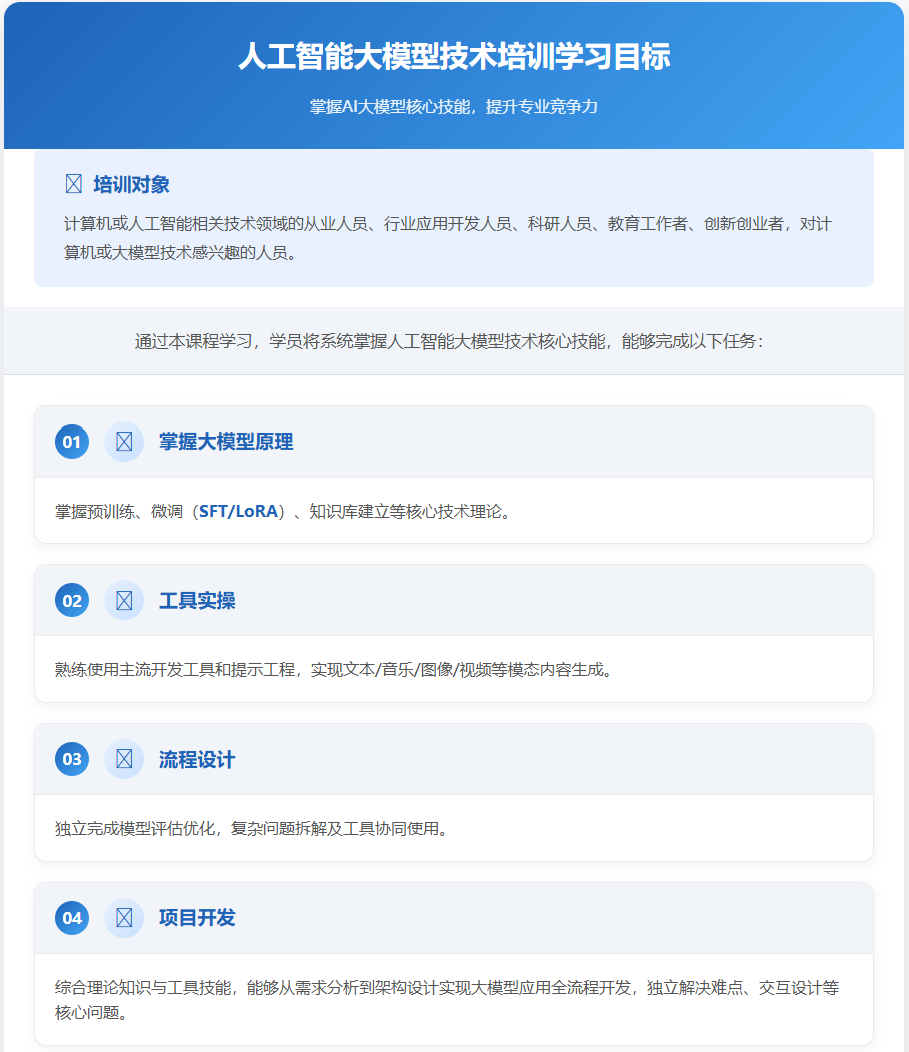Screen dimensions: 909x1052
Task: Click the blue 02 number badge
Action: click(72, 601)
